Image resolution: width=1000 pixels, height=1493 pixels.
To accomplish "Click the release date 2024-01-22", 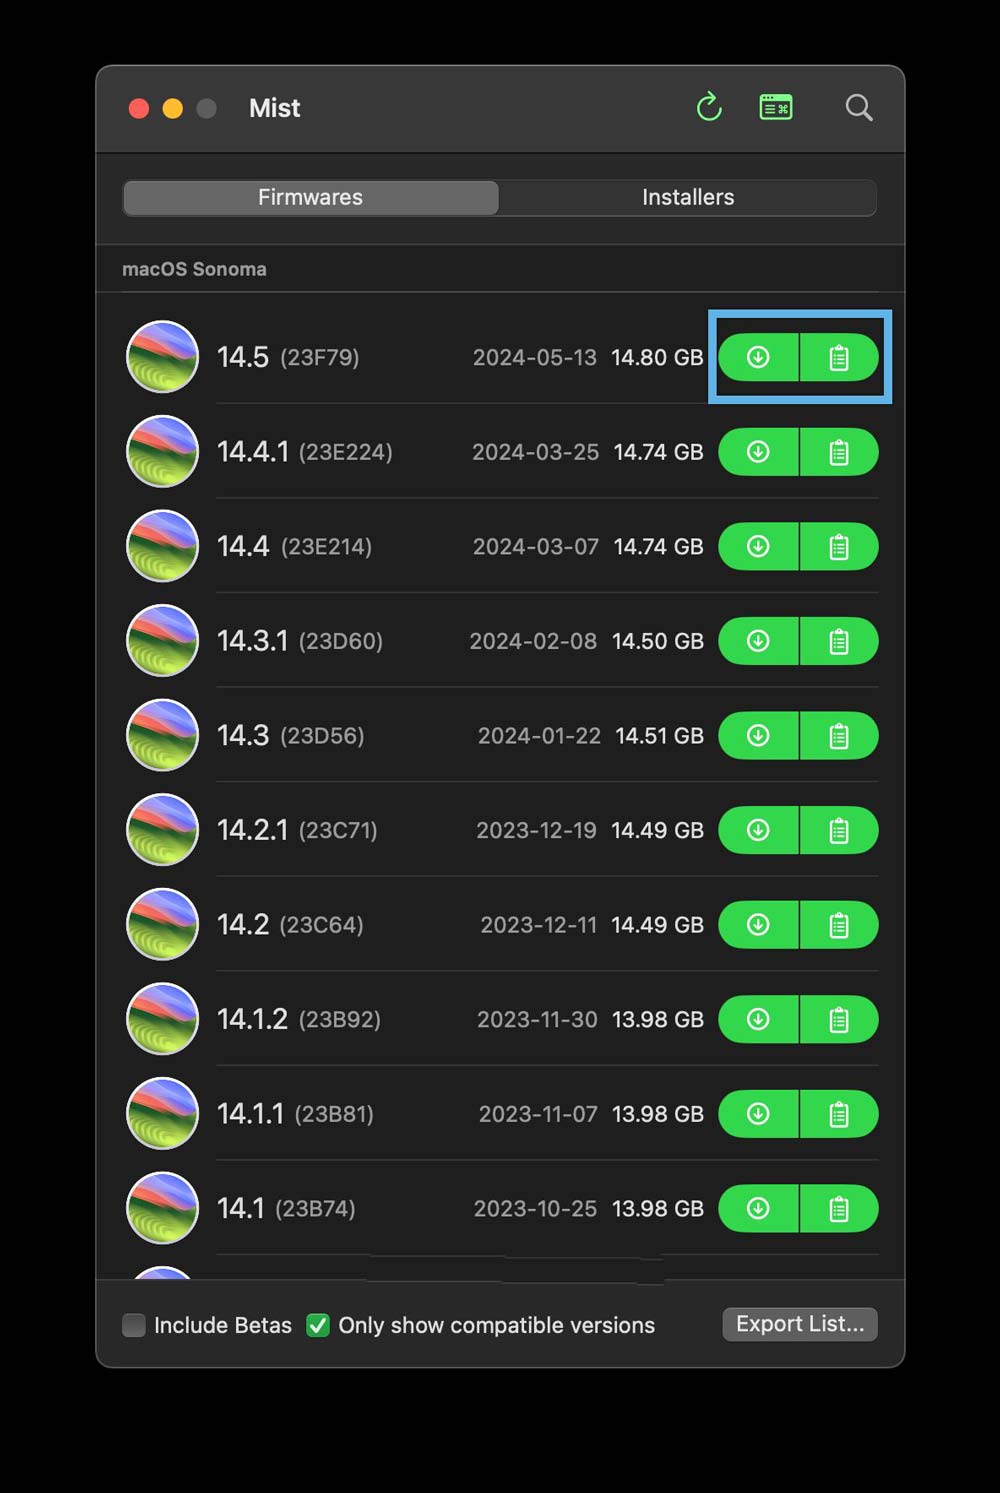I will 540,735.
